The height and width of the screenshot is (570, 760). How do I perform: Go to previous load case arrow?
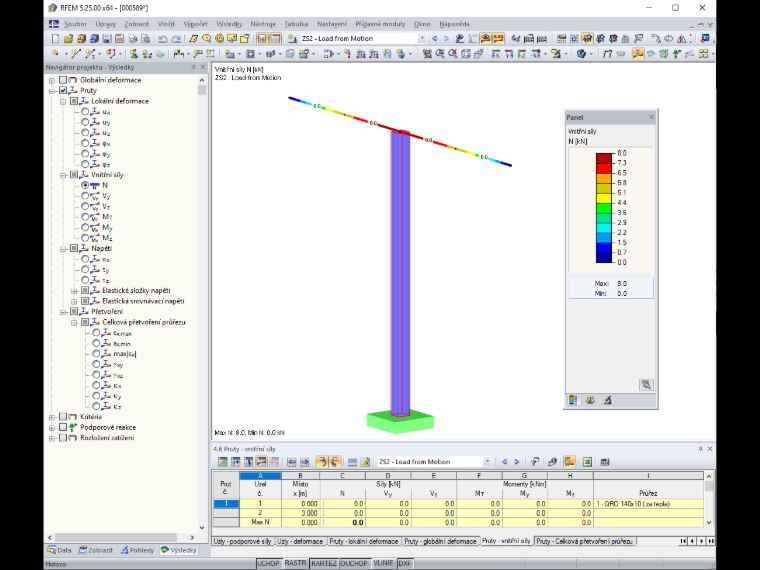point(434,38)
